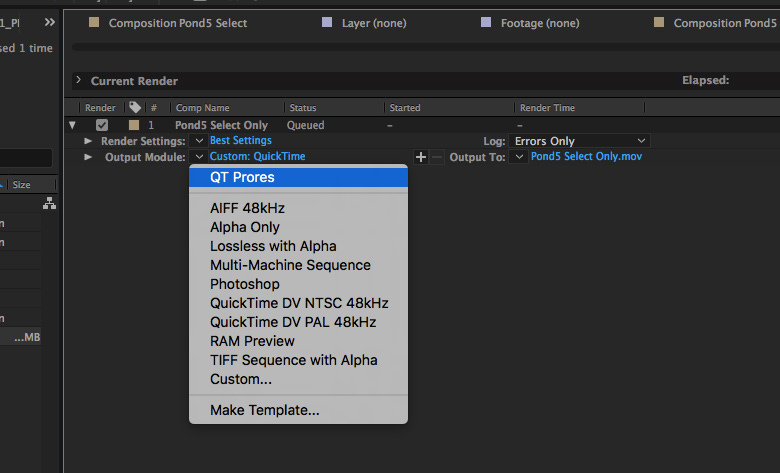This screenshot has height=473, width=780.
Task: Click the flowchart icon in project panel
Action: (49, 204)
